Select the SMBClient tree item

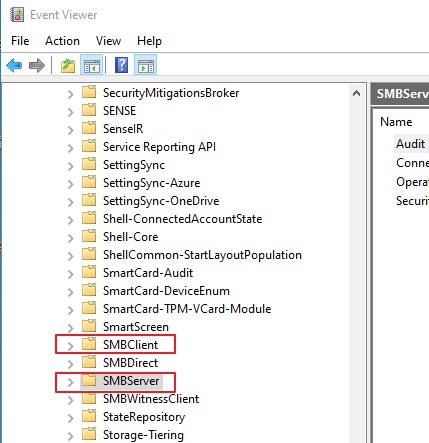[130, 345]
